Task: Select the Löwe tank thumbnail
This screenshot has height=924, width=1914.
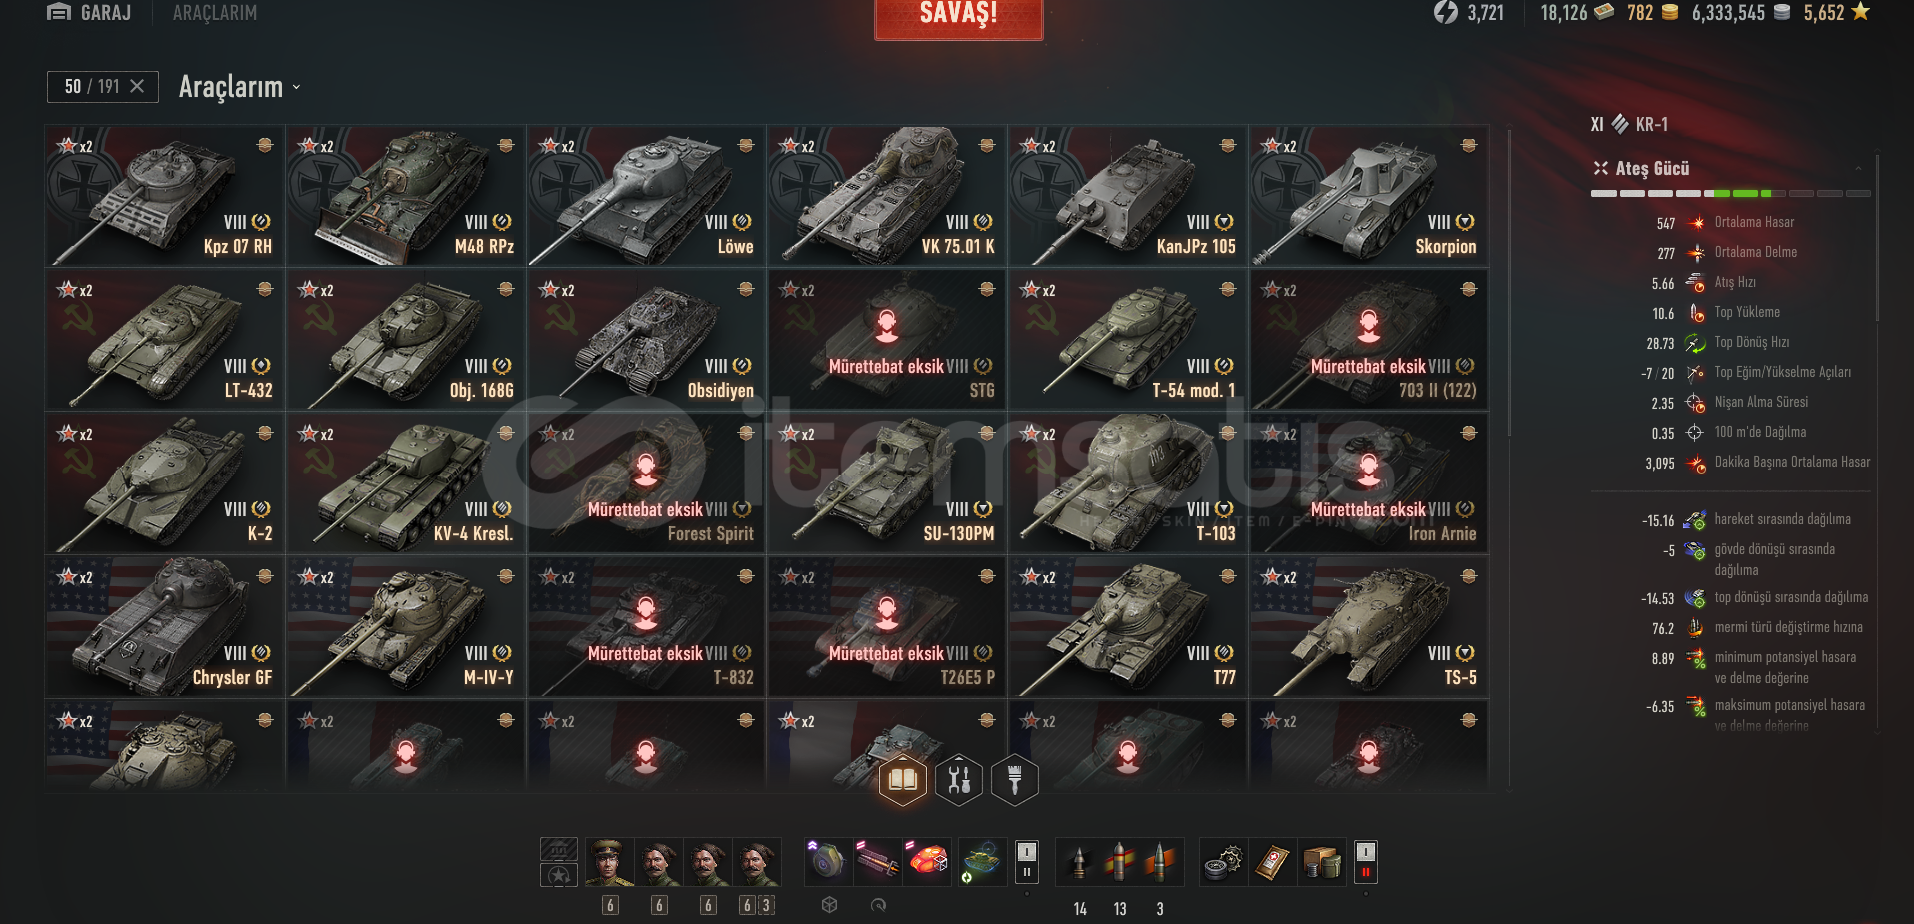Action: [x=646, y=195]
